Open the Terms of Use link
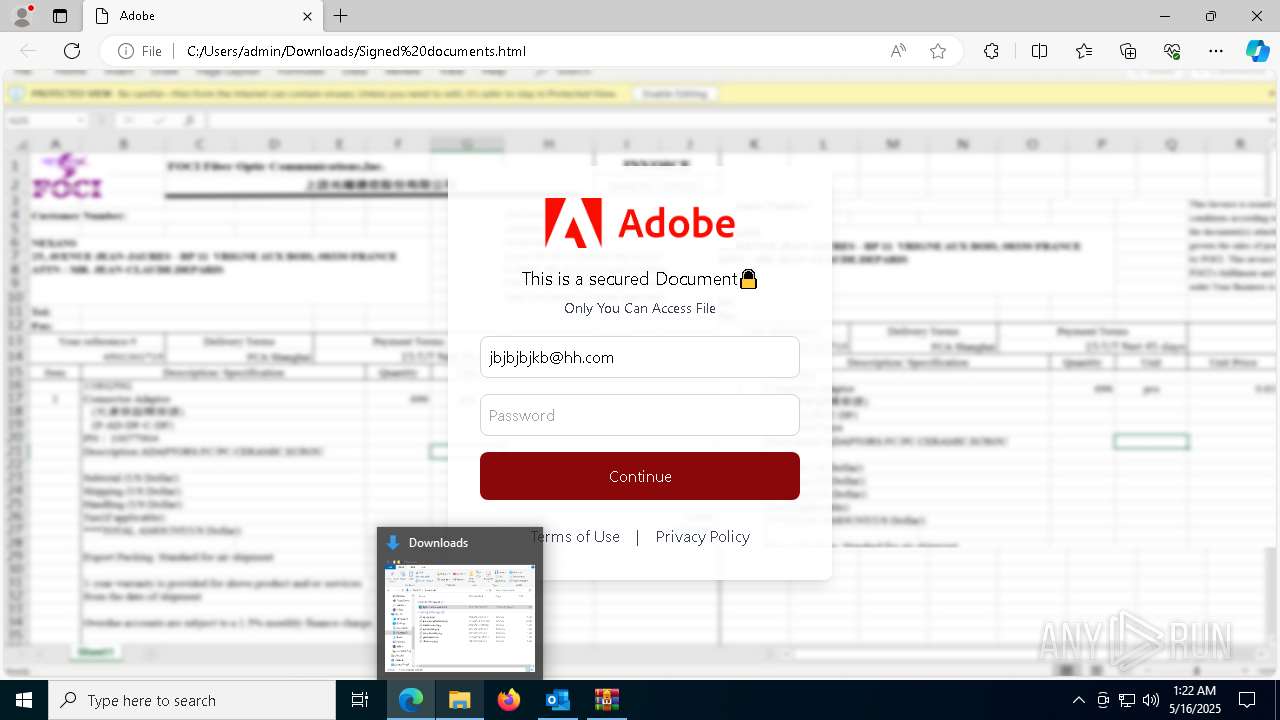Screen dimensions: 1280x720 pos(576,537)
